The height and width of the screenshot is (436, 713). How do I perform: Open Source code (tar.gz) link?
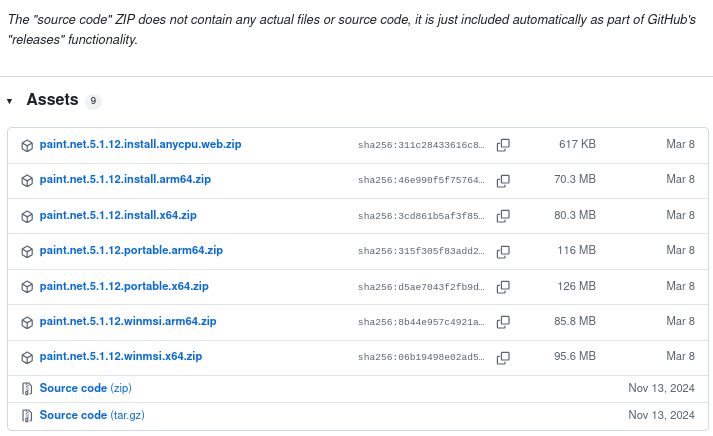click(92, 415)
